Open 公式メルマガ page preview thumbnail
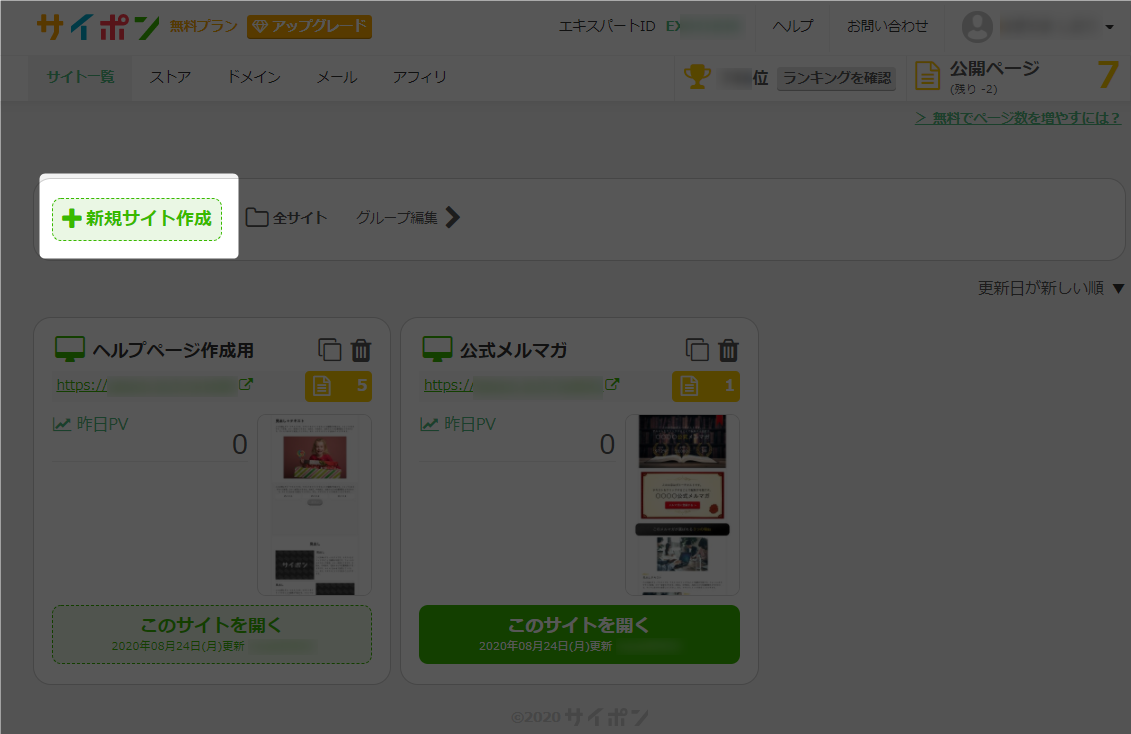 [x=682, y=505]
